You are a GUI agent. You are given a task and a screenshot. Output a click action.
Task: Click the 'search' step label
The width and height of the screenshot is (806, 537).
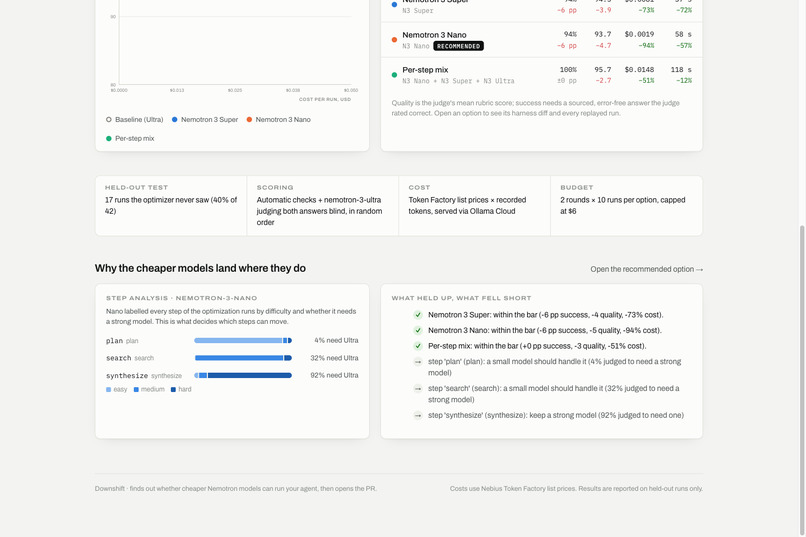tap(119, 358)
